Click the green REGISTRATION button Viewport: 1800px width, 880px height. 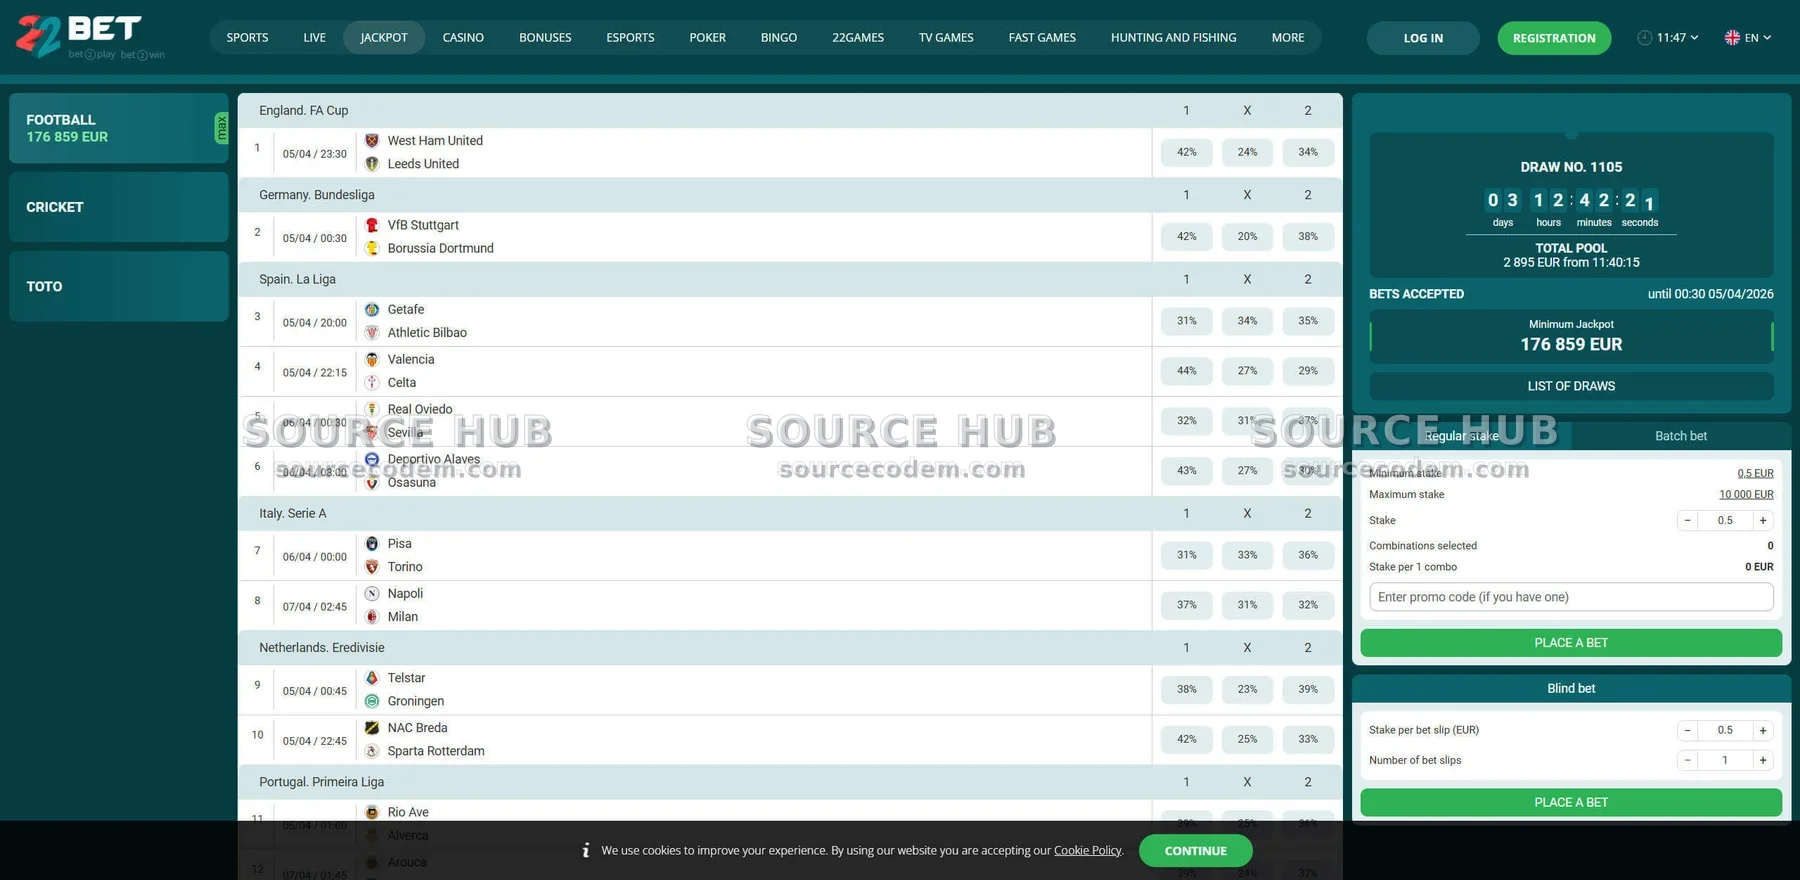point(1553,38)
